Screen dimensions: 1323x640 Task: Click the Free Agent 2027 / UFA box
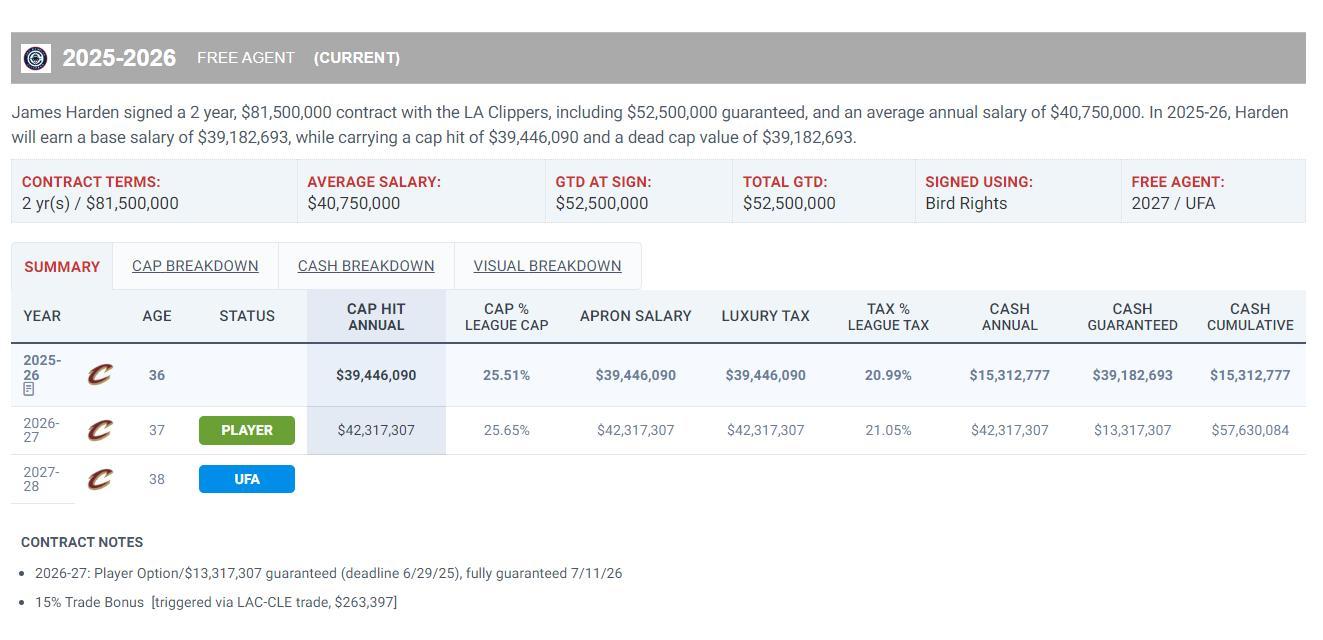(1212, 192)
